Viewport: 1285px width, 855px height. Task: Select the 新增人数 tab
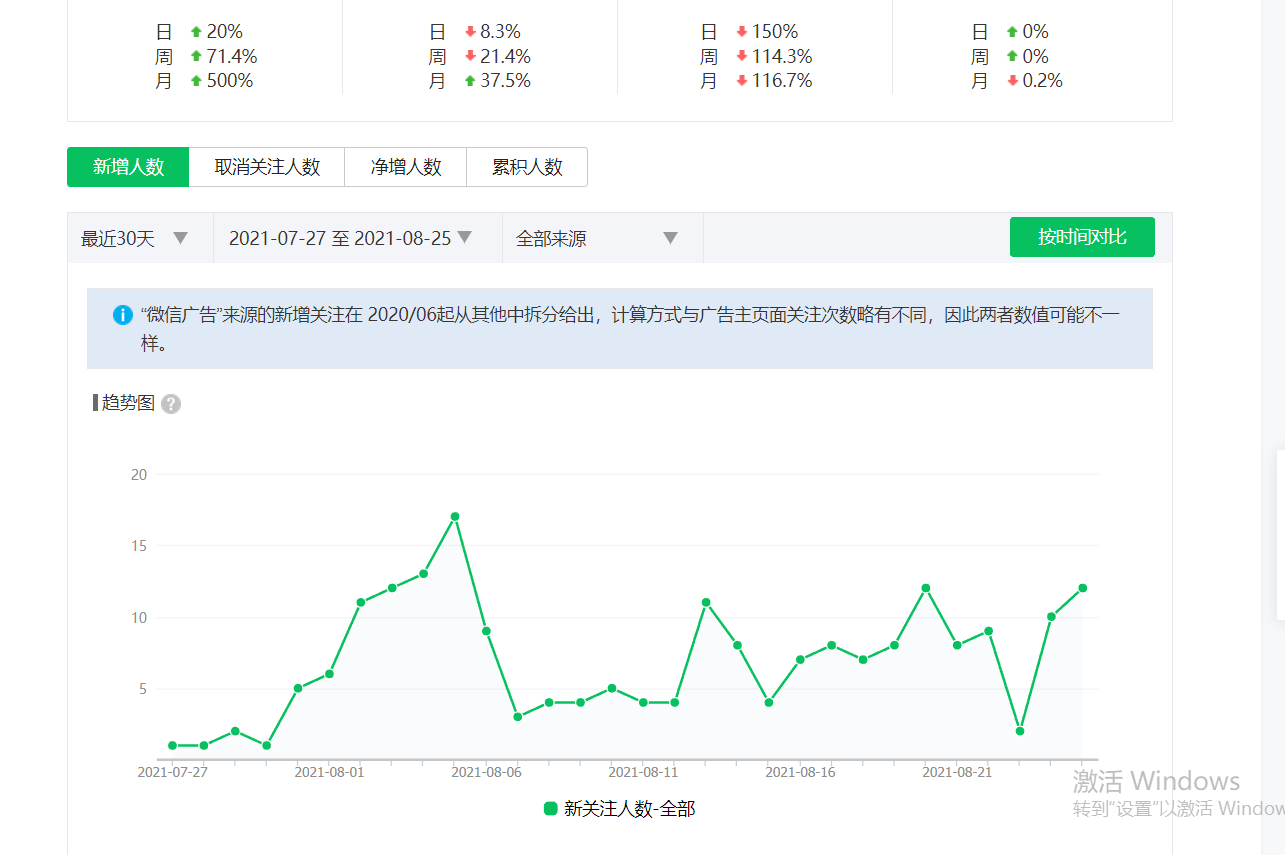pos(128,167)
